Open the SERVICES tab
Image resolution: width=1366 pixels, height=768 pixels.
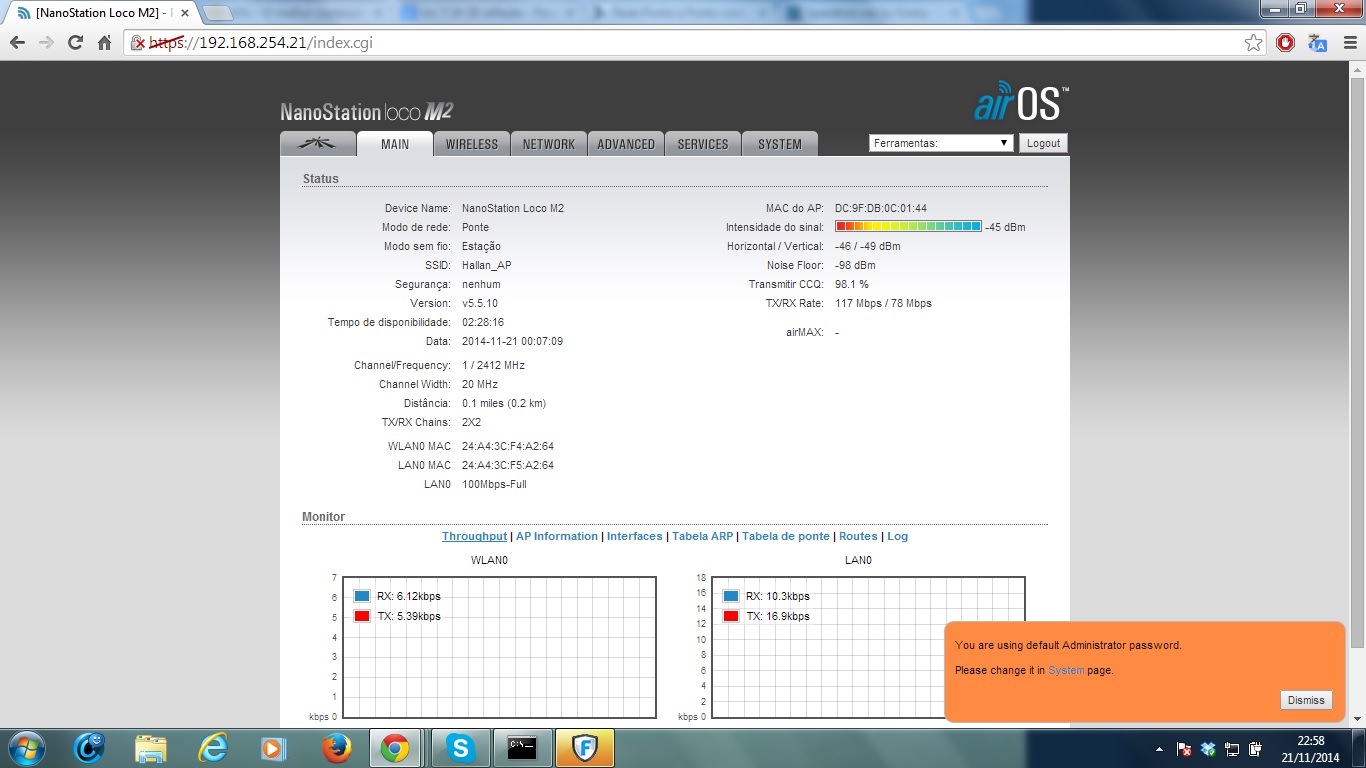703,144
